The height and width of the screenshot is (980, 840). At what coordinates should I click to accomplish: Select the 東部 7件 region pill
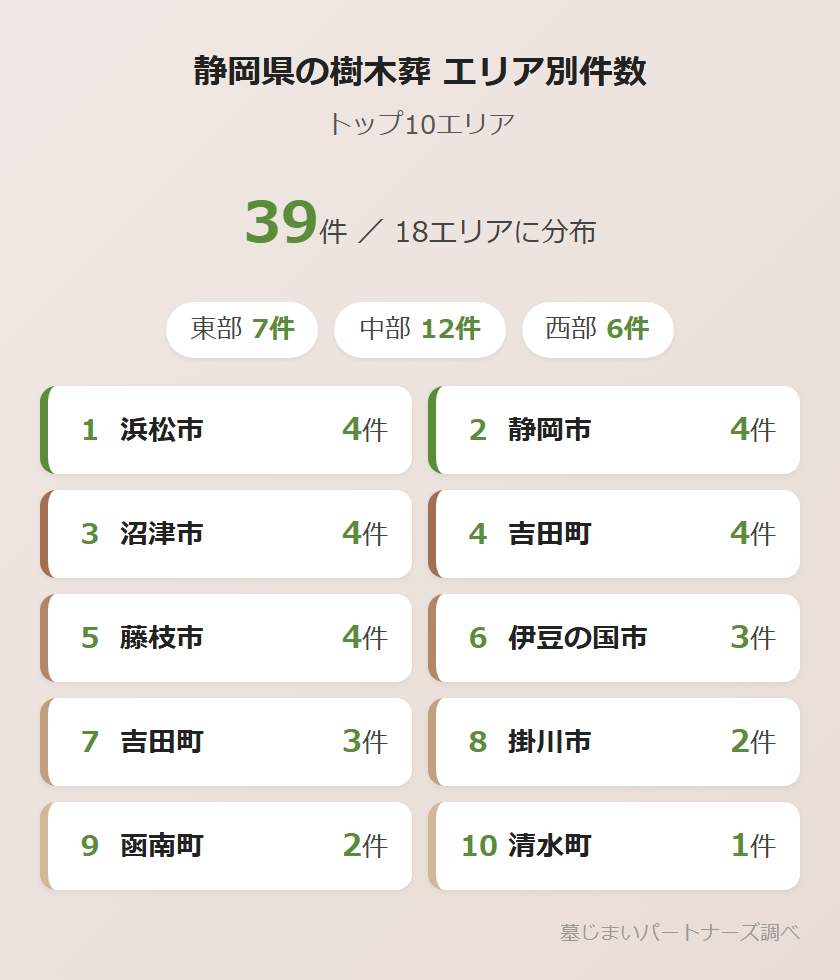pyautogui.click(x=242, y=329)
